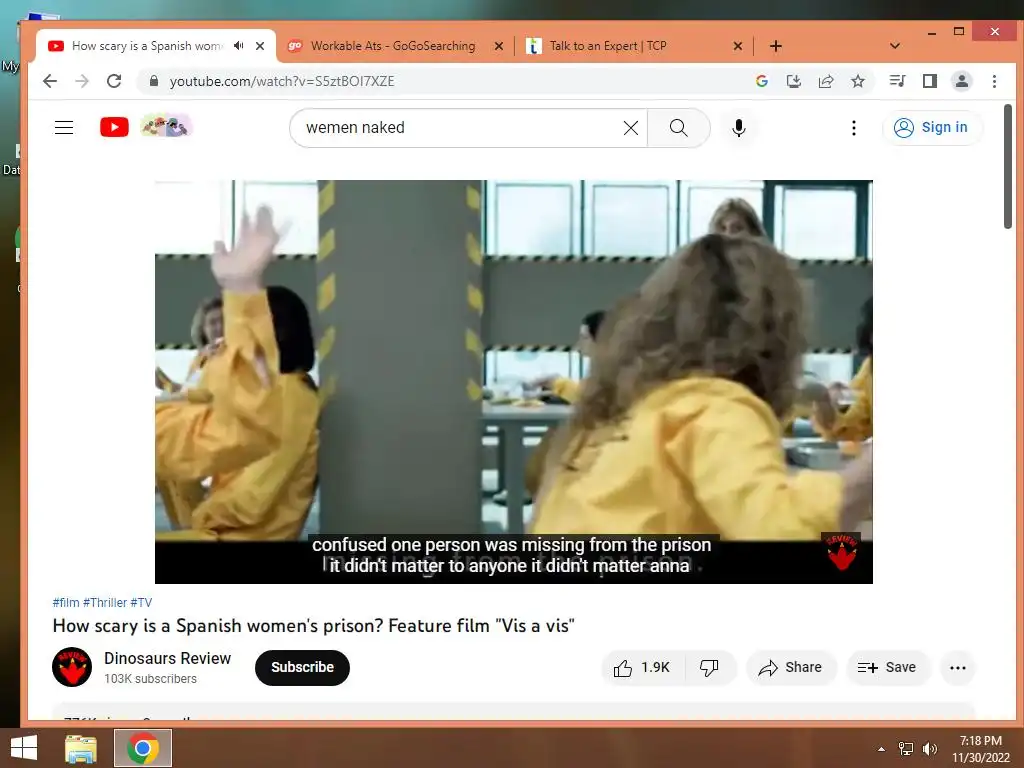The width and height of the screenshot is (1024, 768).
Task: Open the #film hashtag
Action: (x=66, y=602)
